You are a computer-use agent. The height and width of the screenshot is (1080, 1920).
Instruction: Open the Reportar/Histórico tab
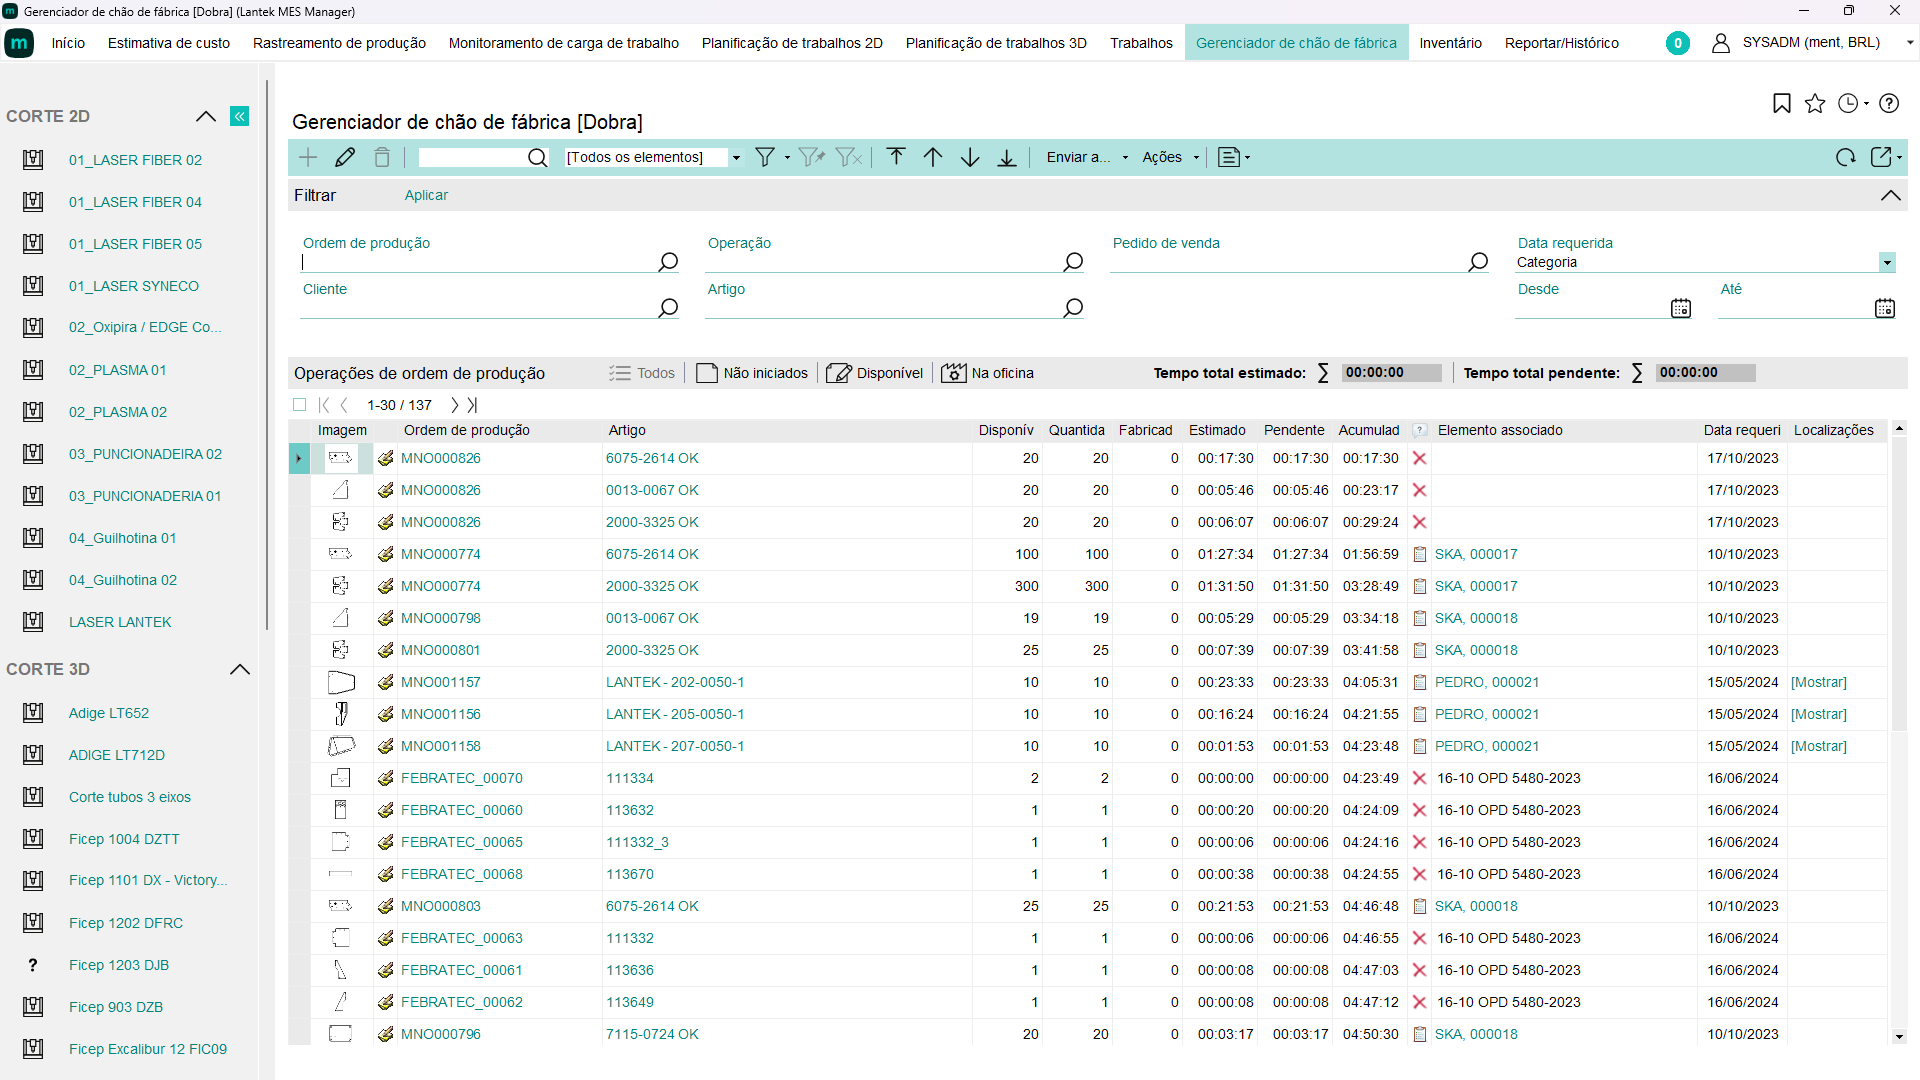(x=1561, y=43)
